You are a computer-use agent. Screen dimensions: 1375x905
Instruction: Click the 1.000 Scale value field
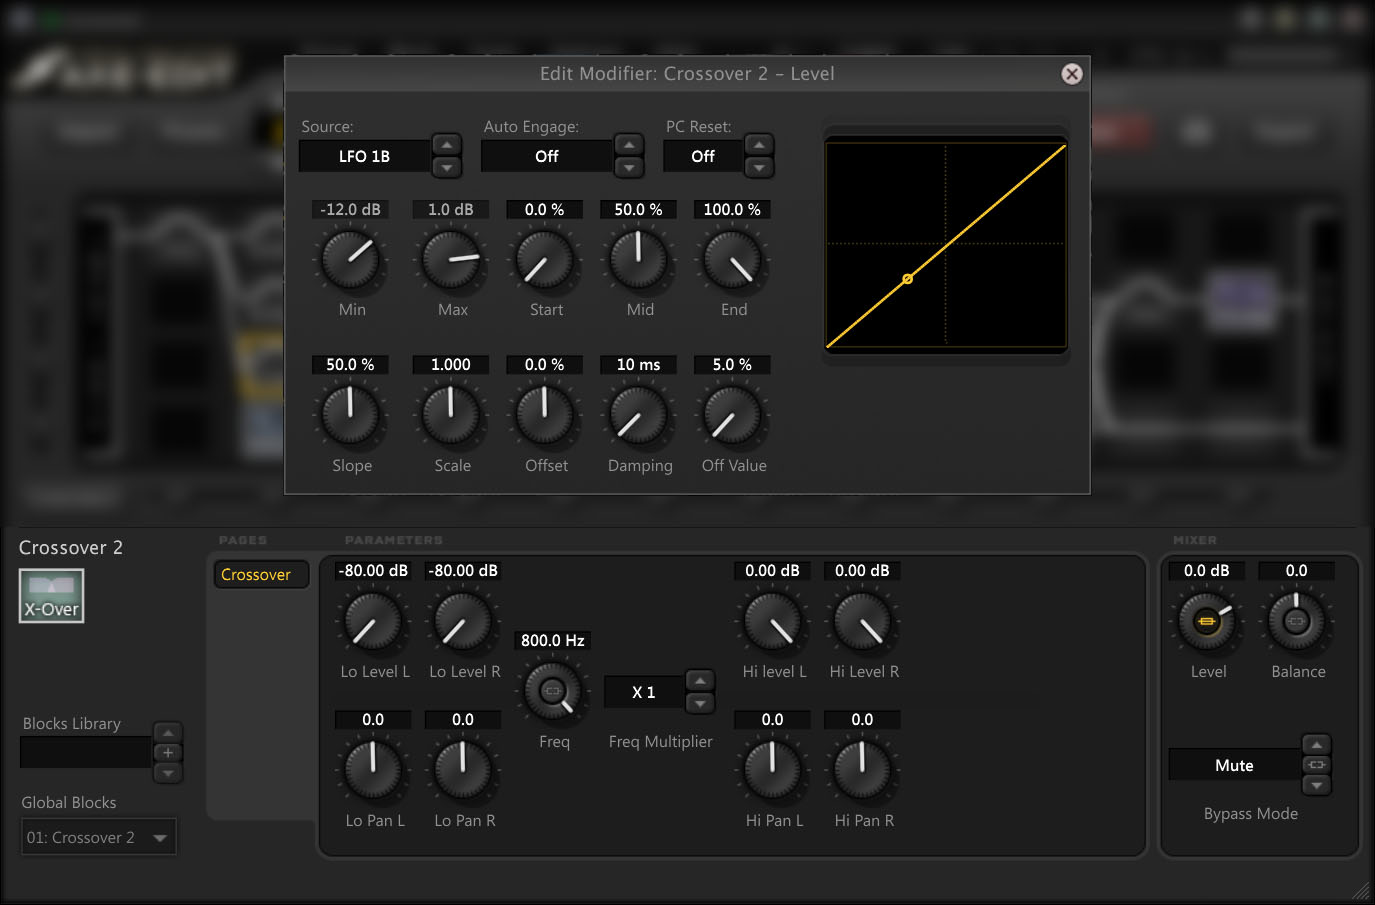tap(451, 365)
